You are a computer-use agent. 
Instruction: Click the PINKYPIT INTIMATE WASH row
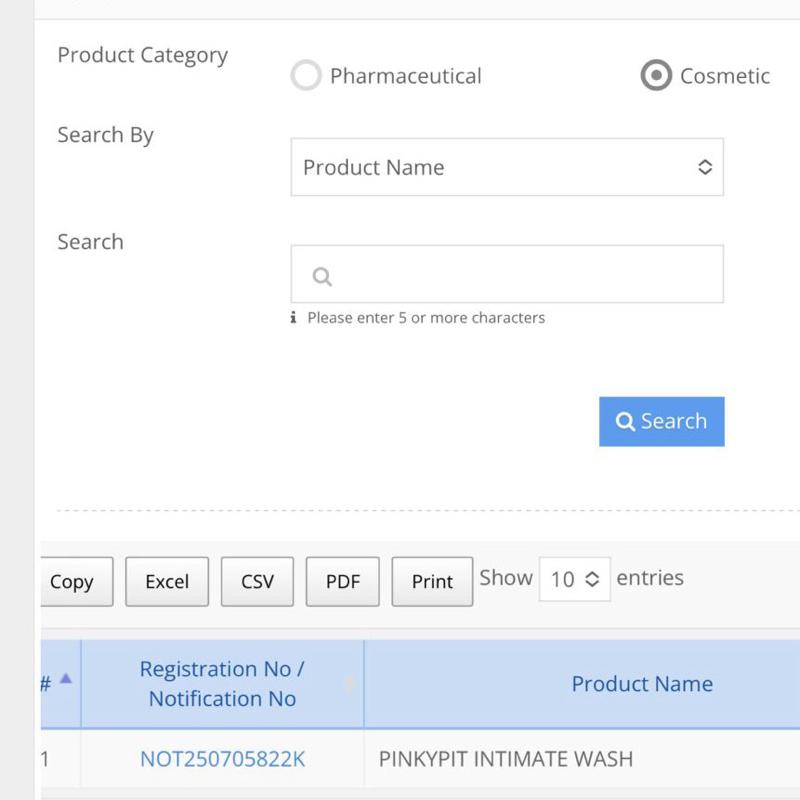pyautogui.click(x=506, y=759)
